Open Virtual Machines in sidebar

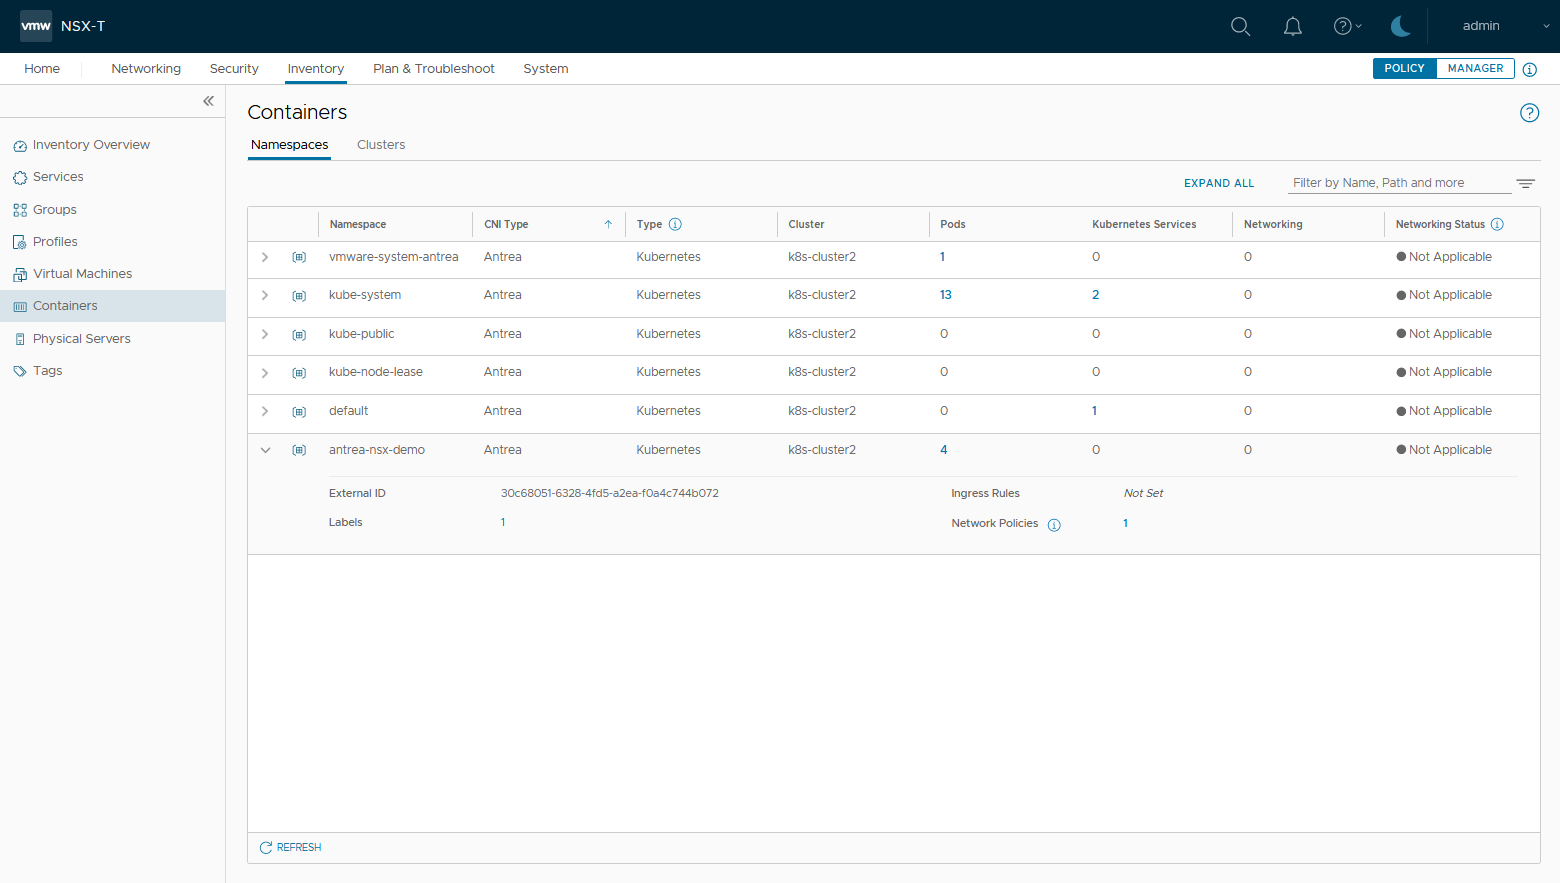[x=82, y=274]
